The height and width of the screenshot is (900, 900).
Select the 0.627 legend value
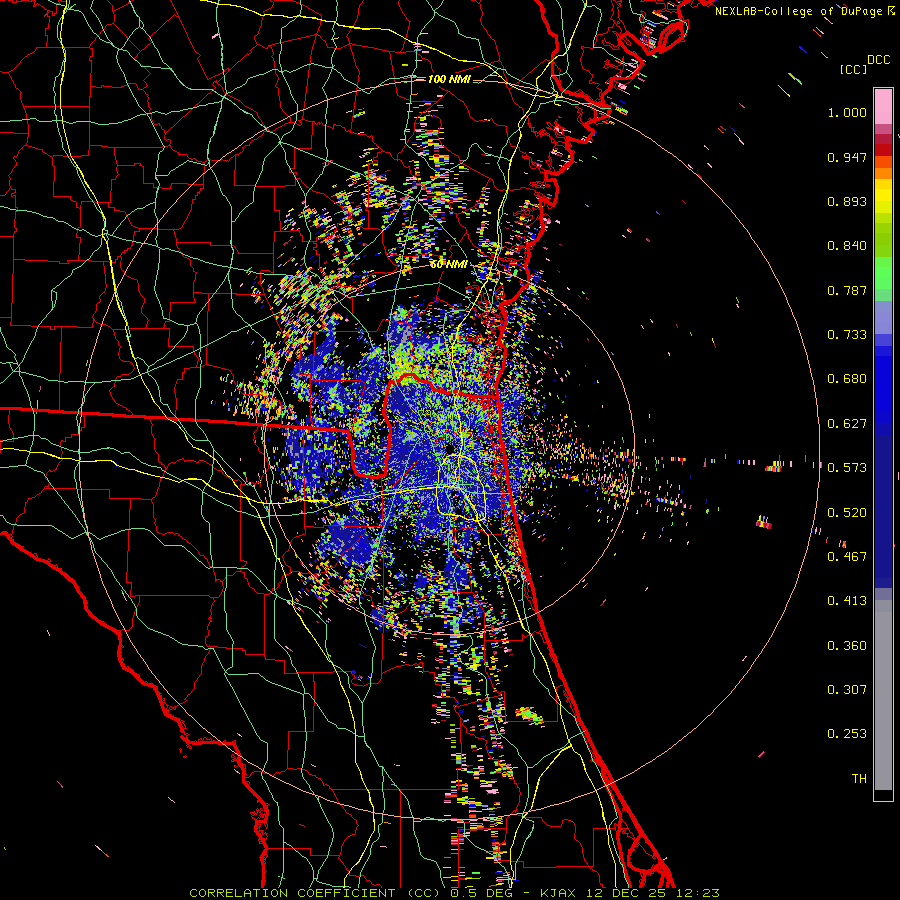pyautogui.click(x=847, y=424)
